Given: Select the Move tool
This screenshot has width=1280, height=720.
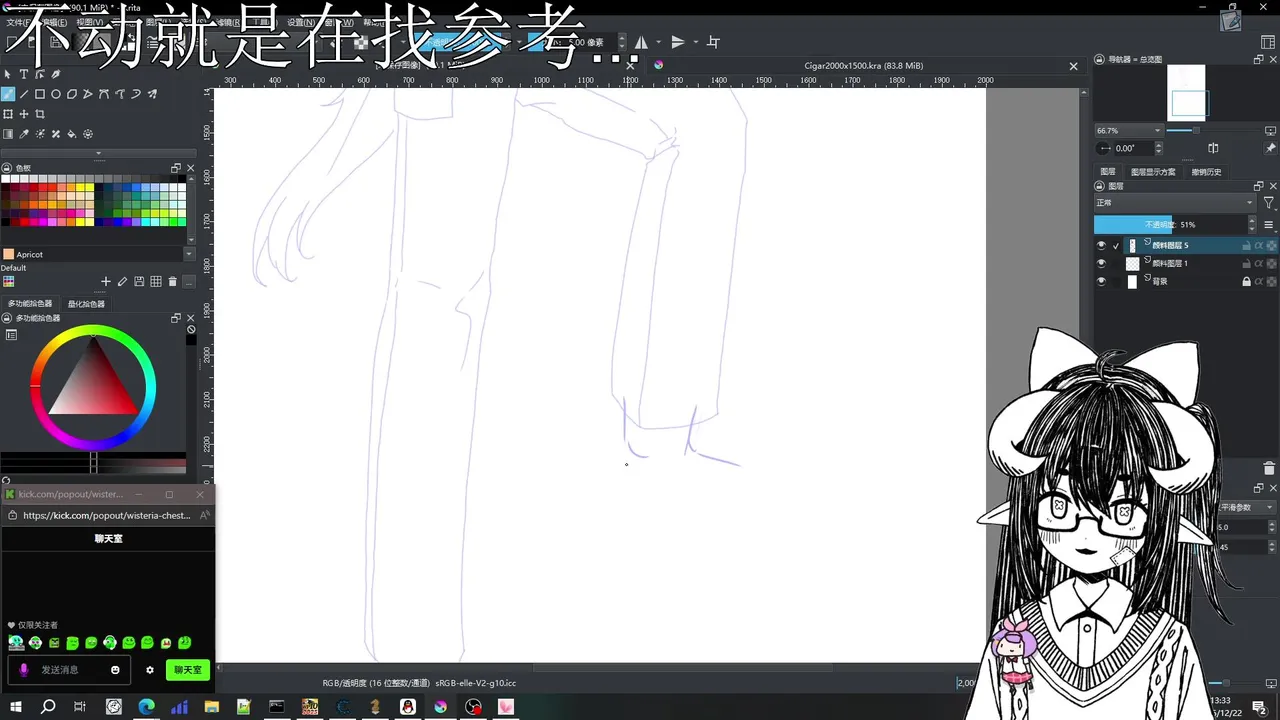Looking at the screenshot, I should point(24,114).
